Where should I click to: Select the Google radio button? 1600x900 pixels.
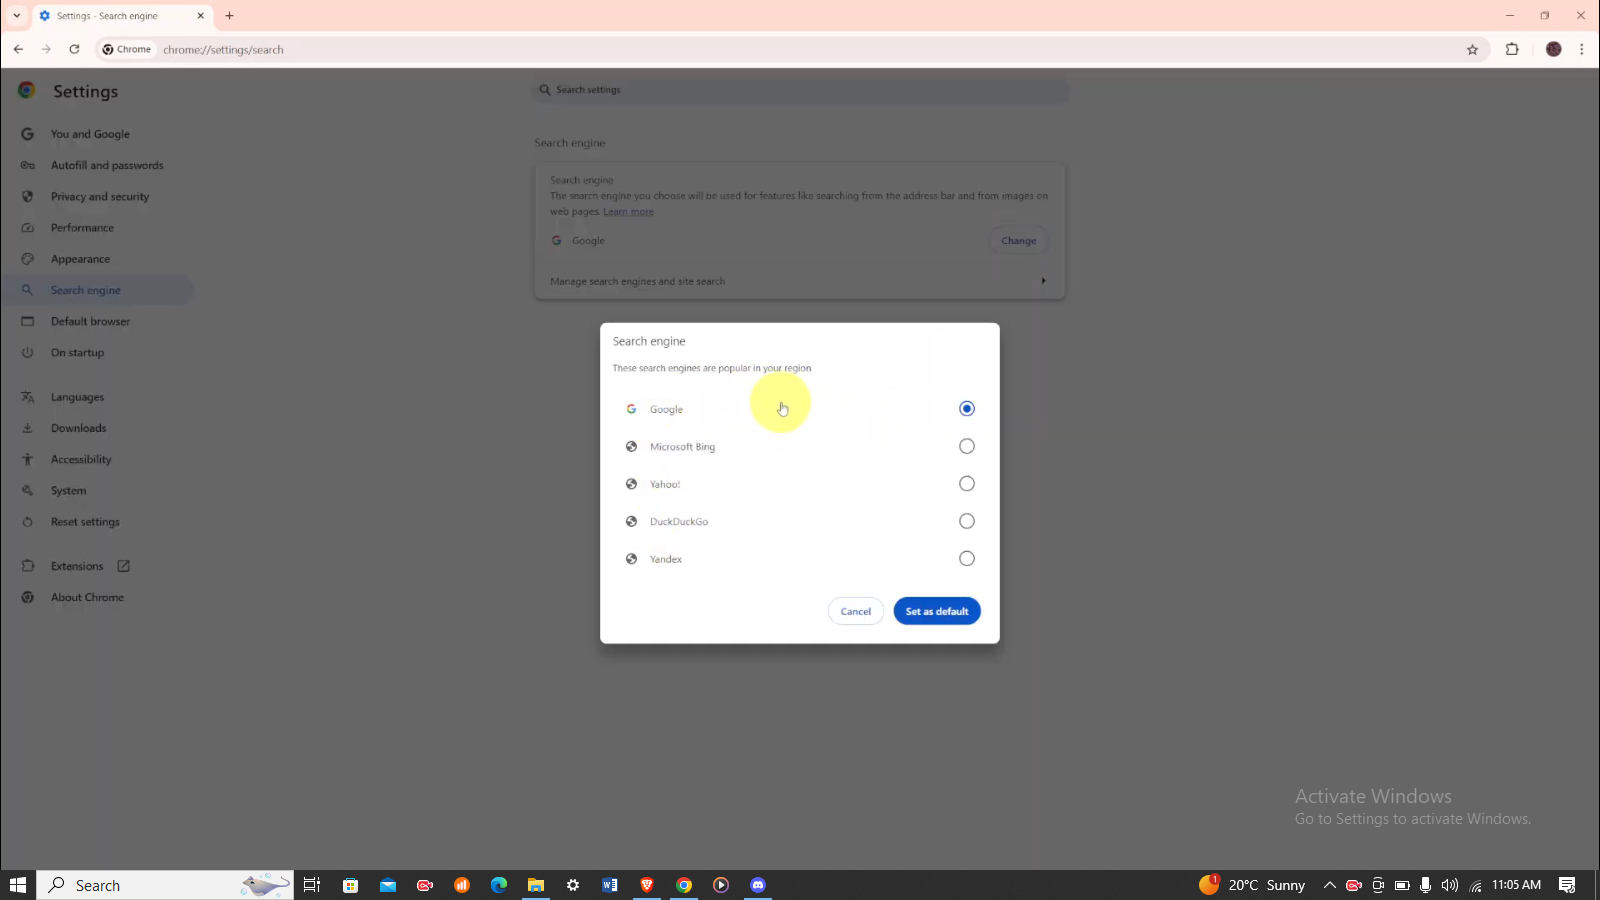pos(966,408)
